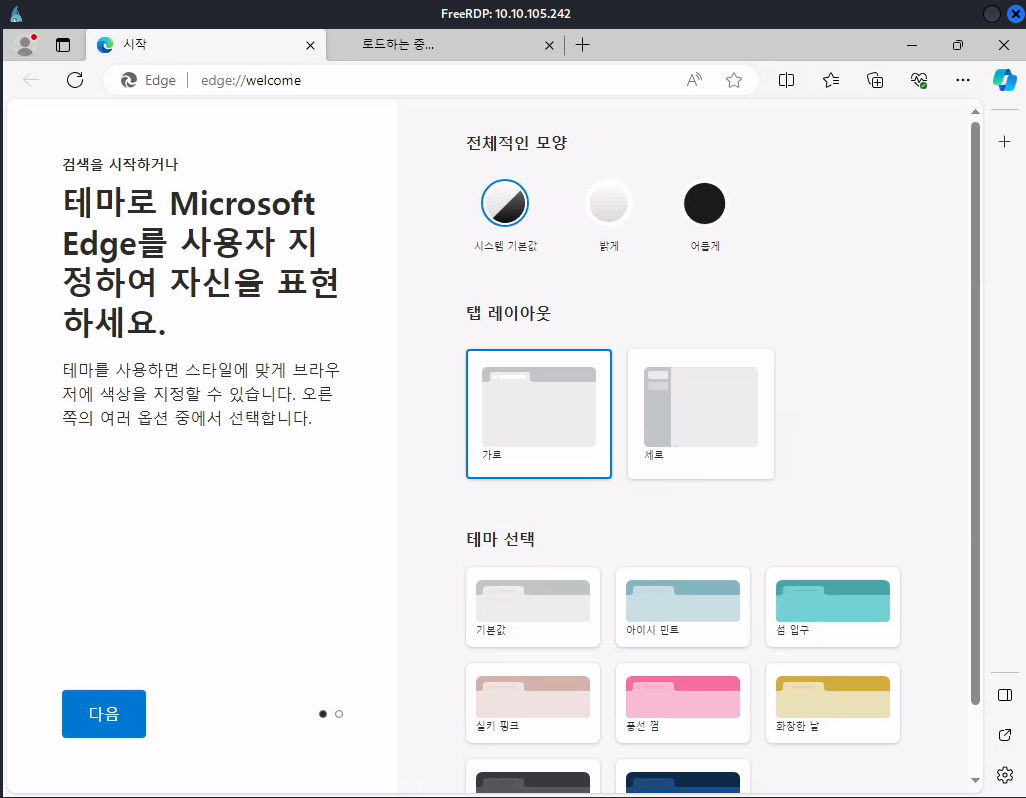This screenshot has width=1026, height=798.
Task: Switch to the 로드하는 중 tab
Action: 440,45
